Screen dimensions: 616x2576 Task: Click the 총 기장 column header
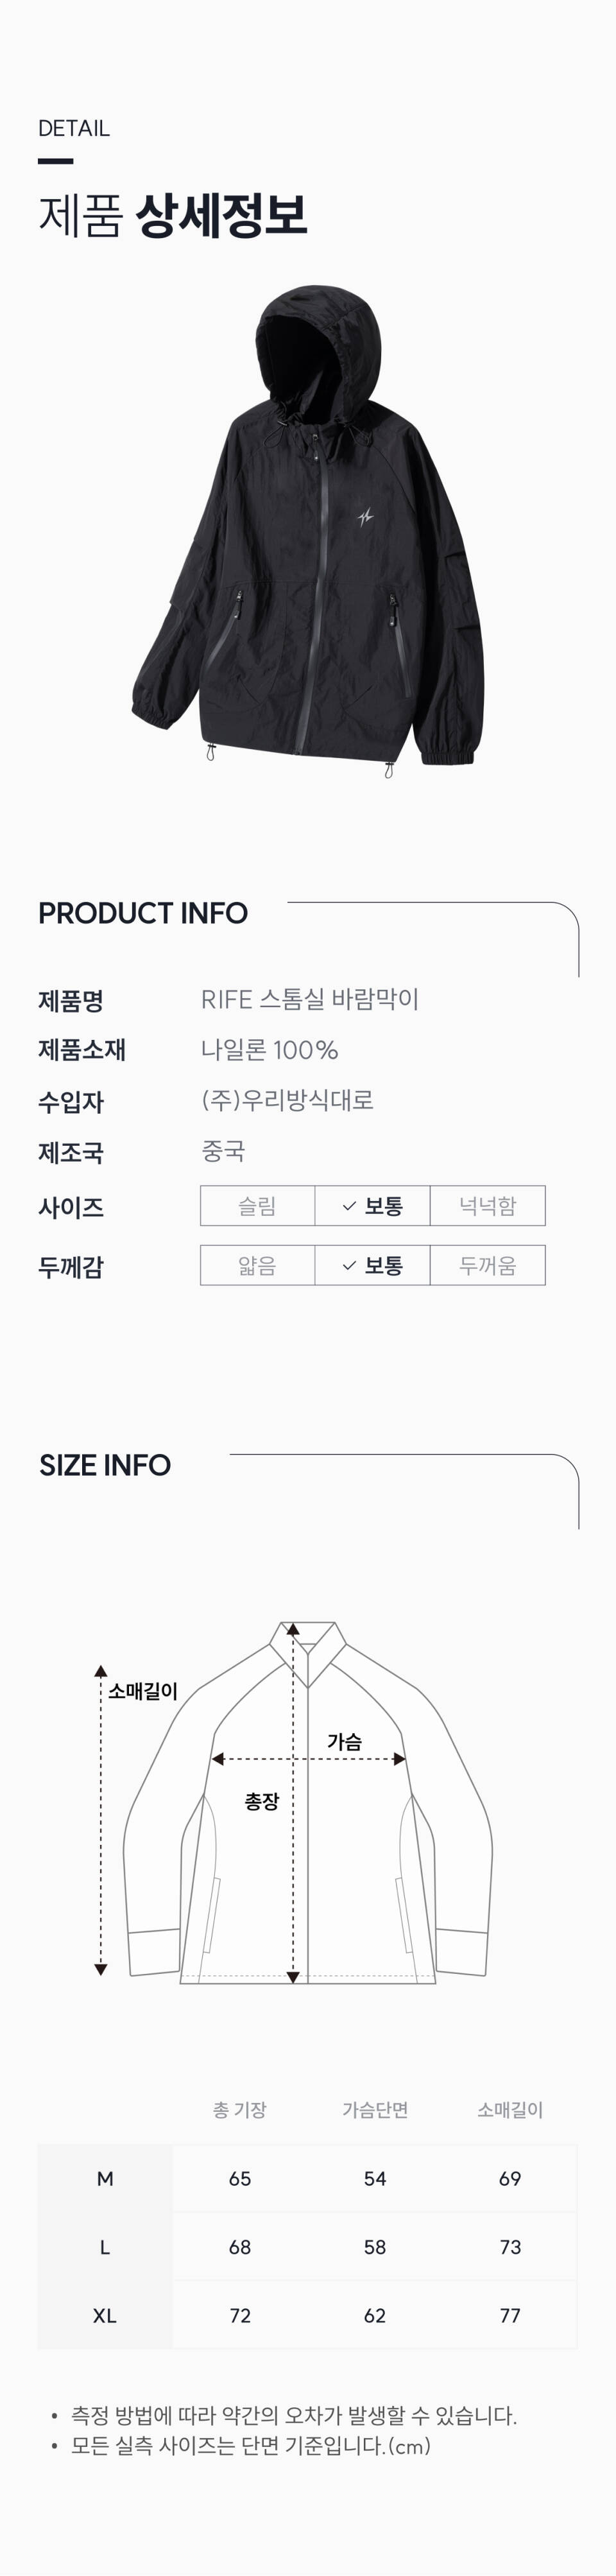tap(240, 2110)
